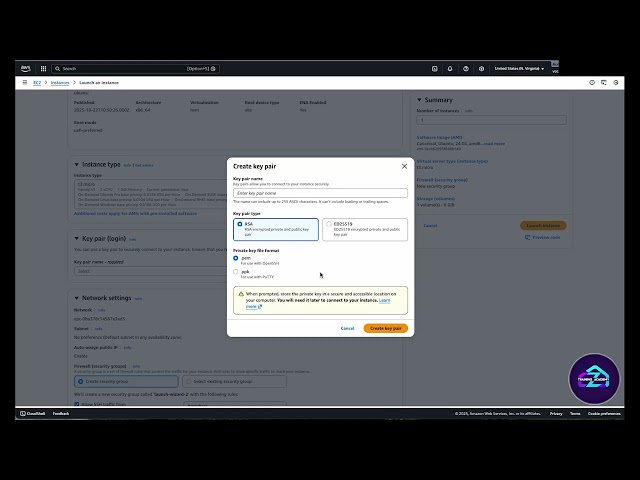Select the ED25519 key pair type

click(x=365, y=229)
